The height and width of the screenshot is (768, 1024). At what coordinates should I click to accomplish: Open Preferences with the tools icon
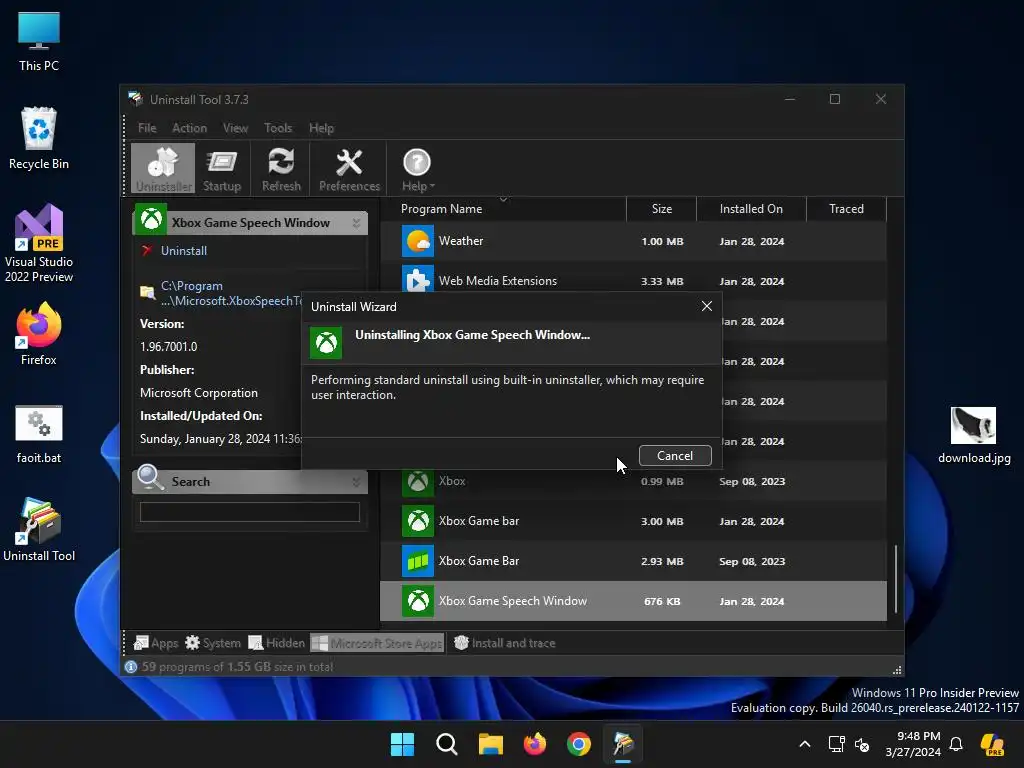349,168
